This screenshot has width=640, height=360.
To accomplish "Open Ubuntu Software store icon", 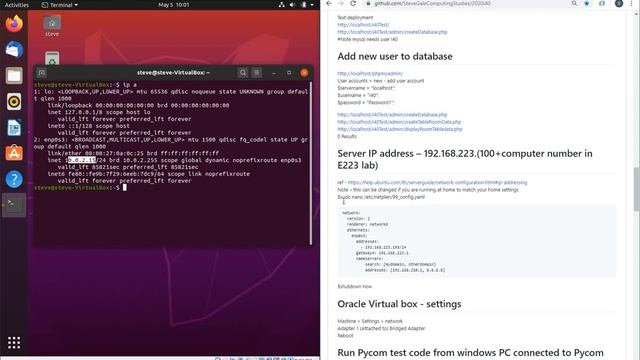I will [14, 153].
